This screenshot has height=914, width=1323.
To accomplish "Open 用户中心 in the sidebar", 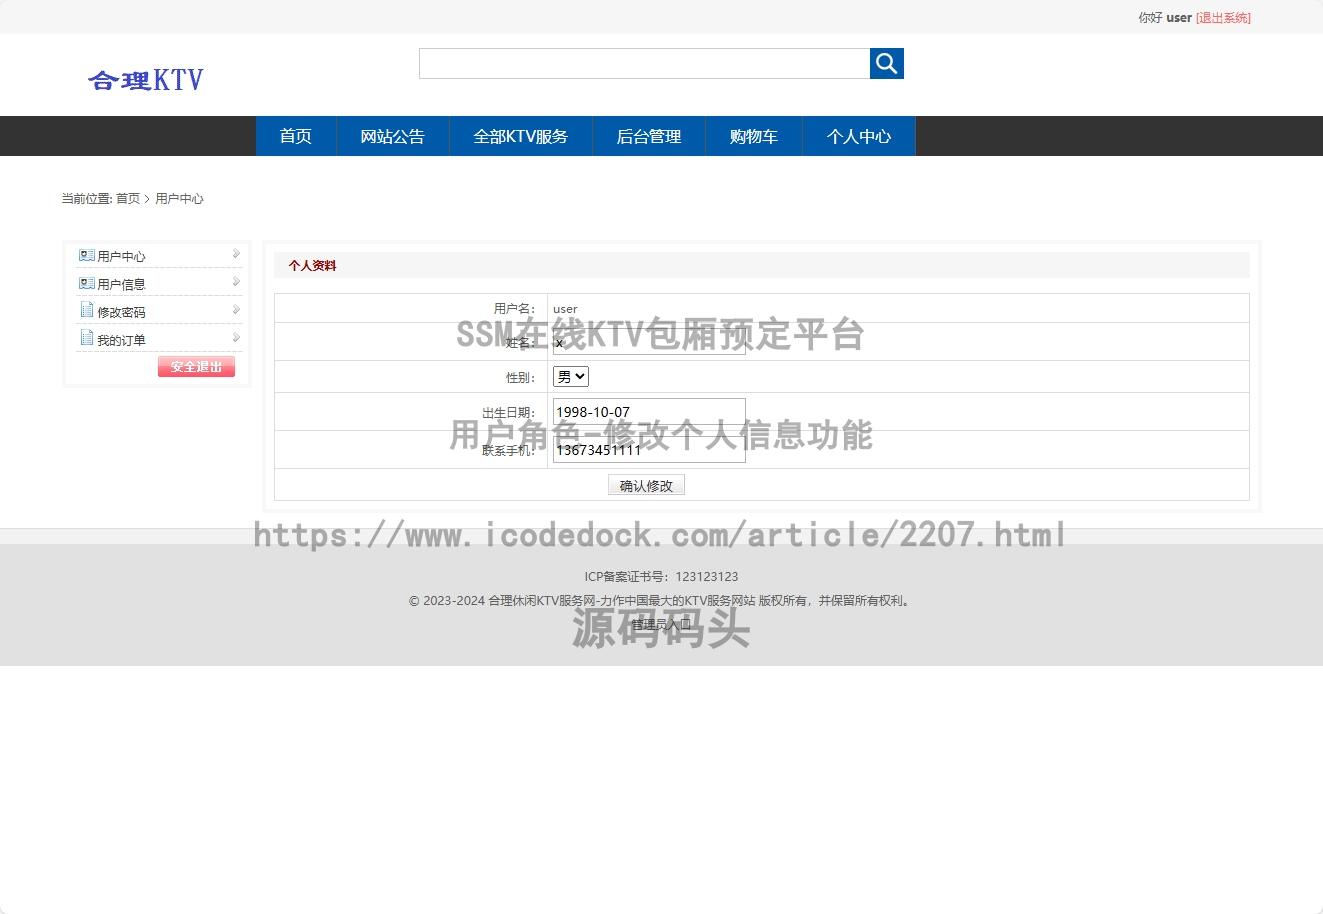I will pyautogui.click(x=121, y=257).
